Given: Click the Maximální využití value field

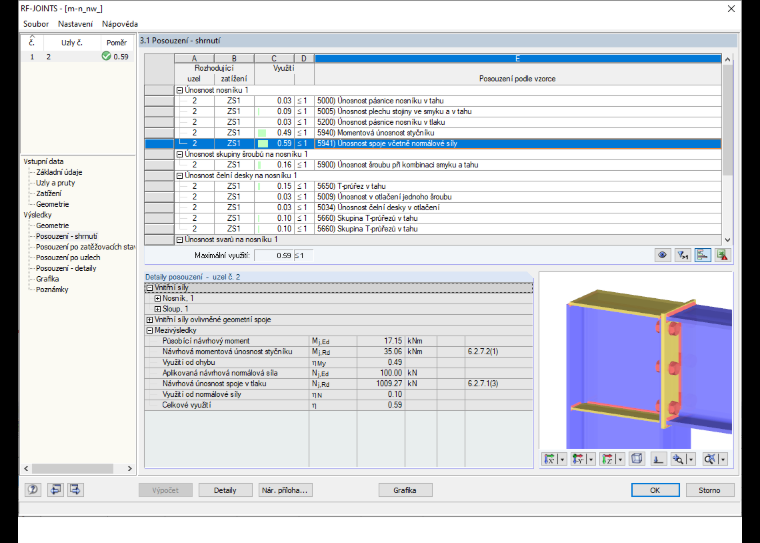Looking at the screenshot, I should click(x=274, y=255).
